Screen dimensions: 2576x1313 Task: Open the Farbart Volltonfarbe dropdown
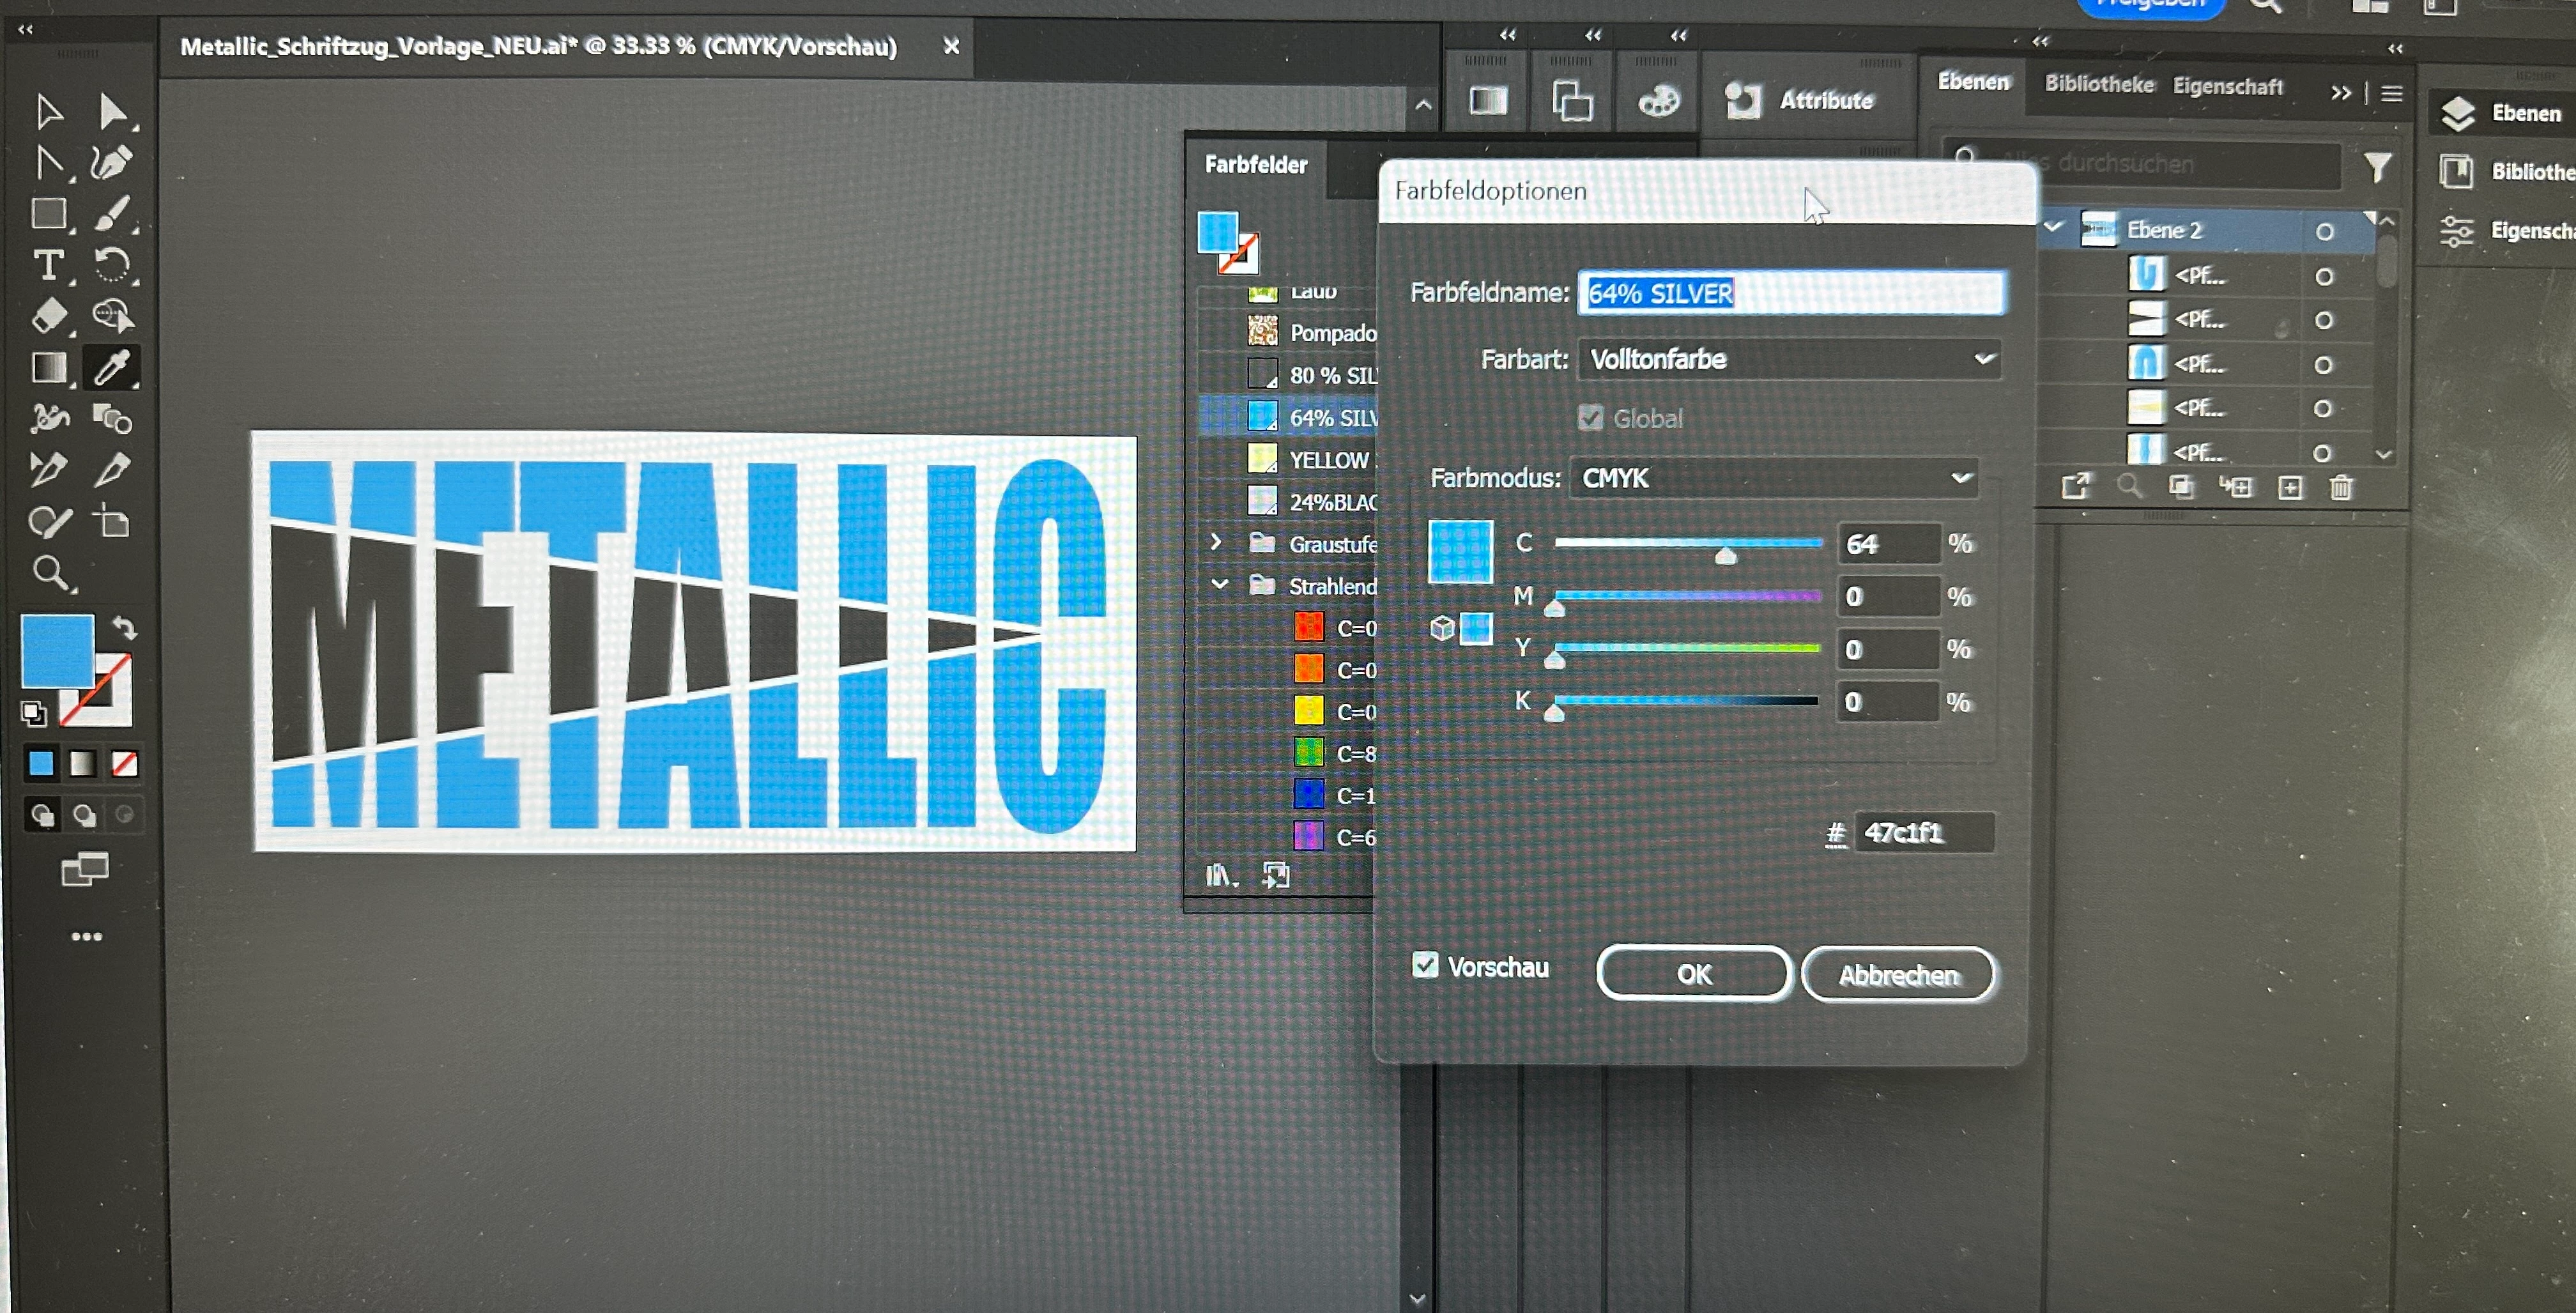[1789, 359]
